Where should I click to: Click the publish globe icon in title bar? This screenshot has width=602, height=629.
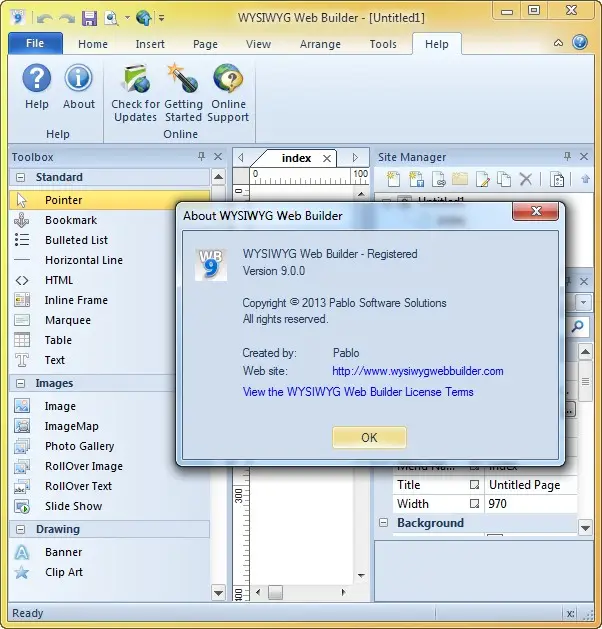[143, 18]
